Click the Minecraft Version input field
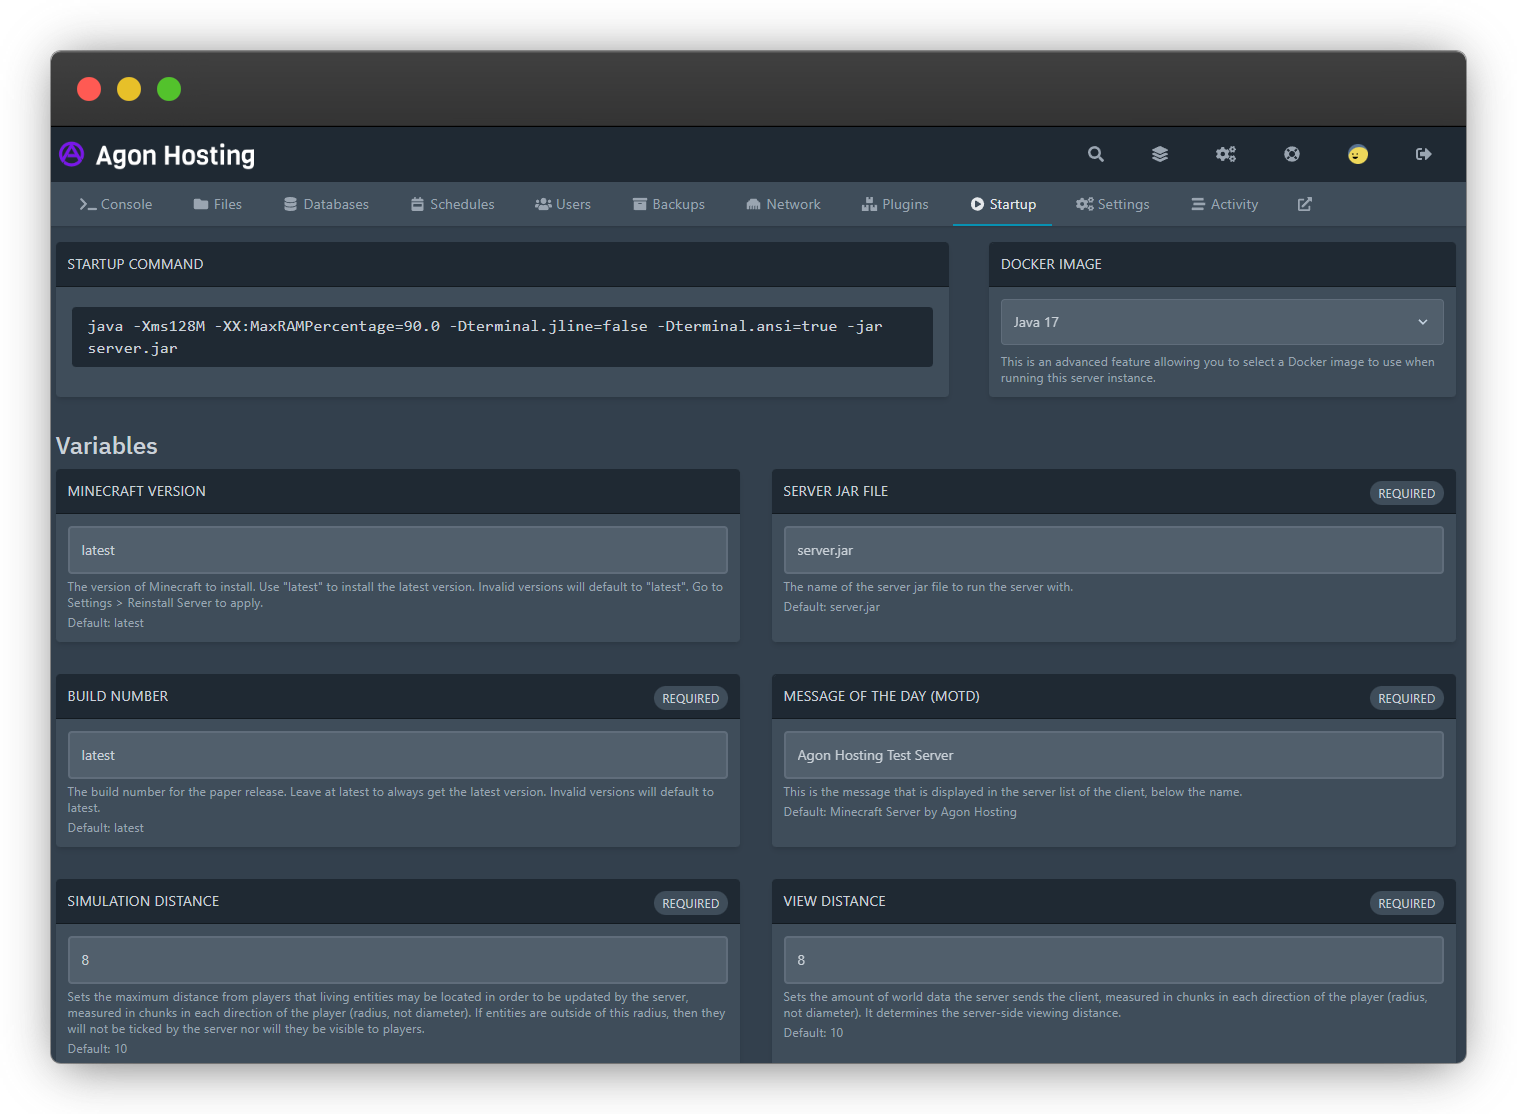The height and width of the screenshot is (1114, 1517). 397,550
